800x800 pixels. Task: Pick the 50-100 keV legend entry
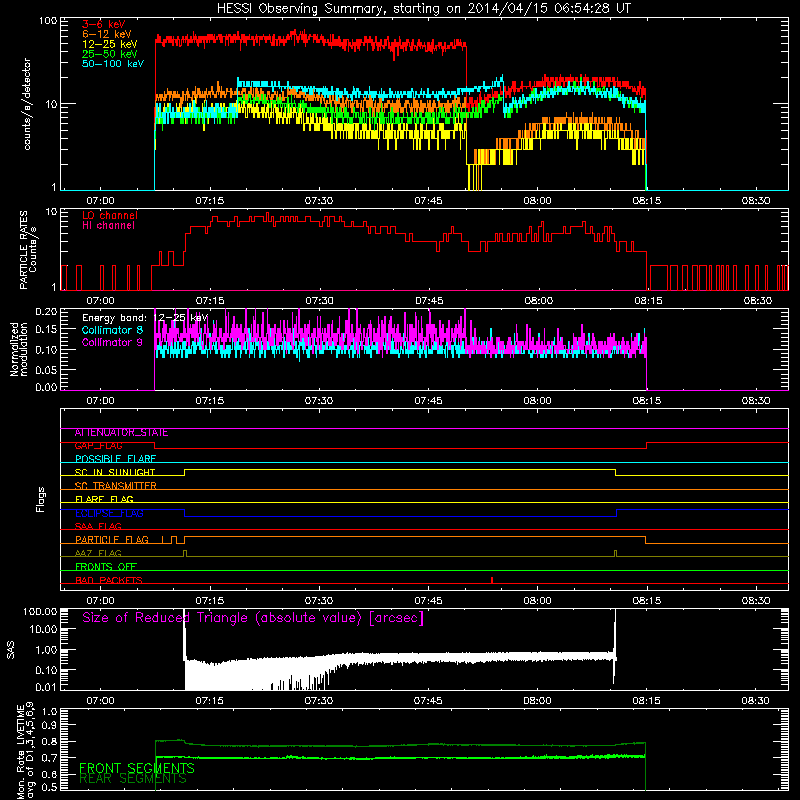[113, 64]
